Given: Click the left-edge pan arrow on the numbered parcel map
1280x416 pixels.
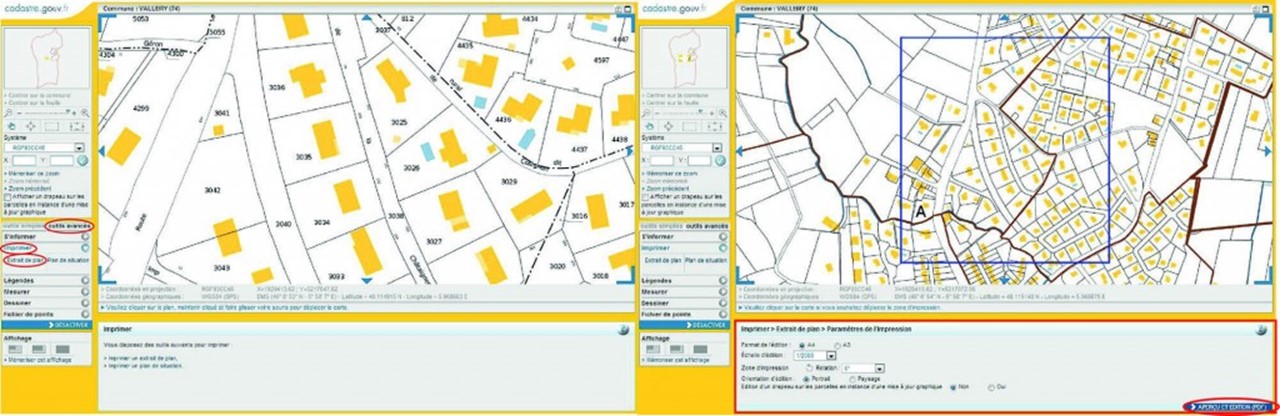Looking at the screenshot, I should coord(100,150).
